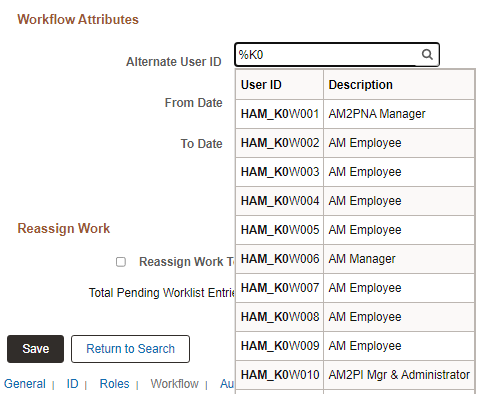This screenshot has height=394, width=481.
Task: Click the Description column header
Action: [399, 85]
